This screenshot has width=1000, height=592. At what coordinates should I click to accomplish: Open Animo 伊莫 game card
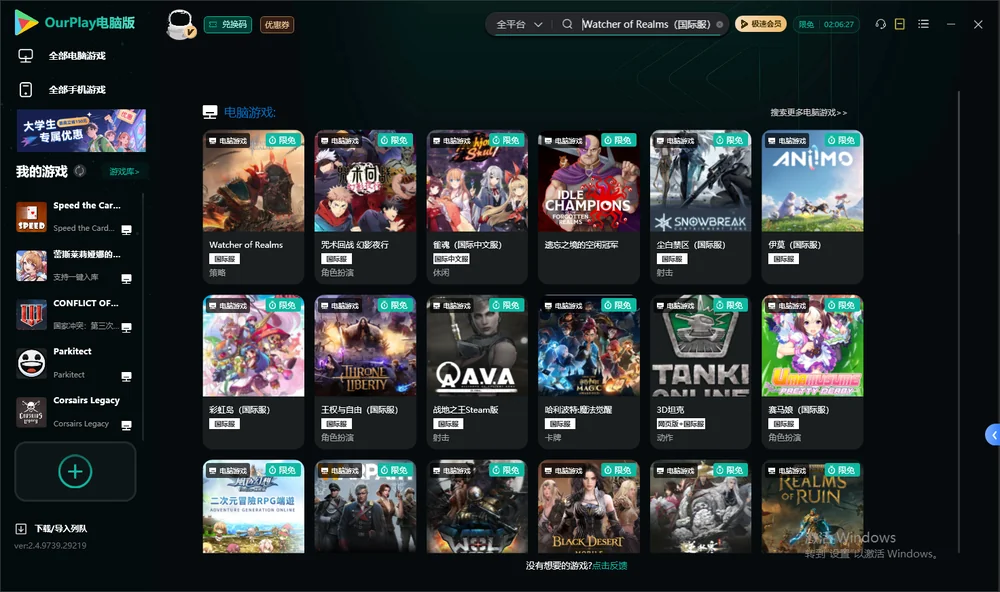(x=812, y=207)
